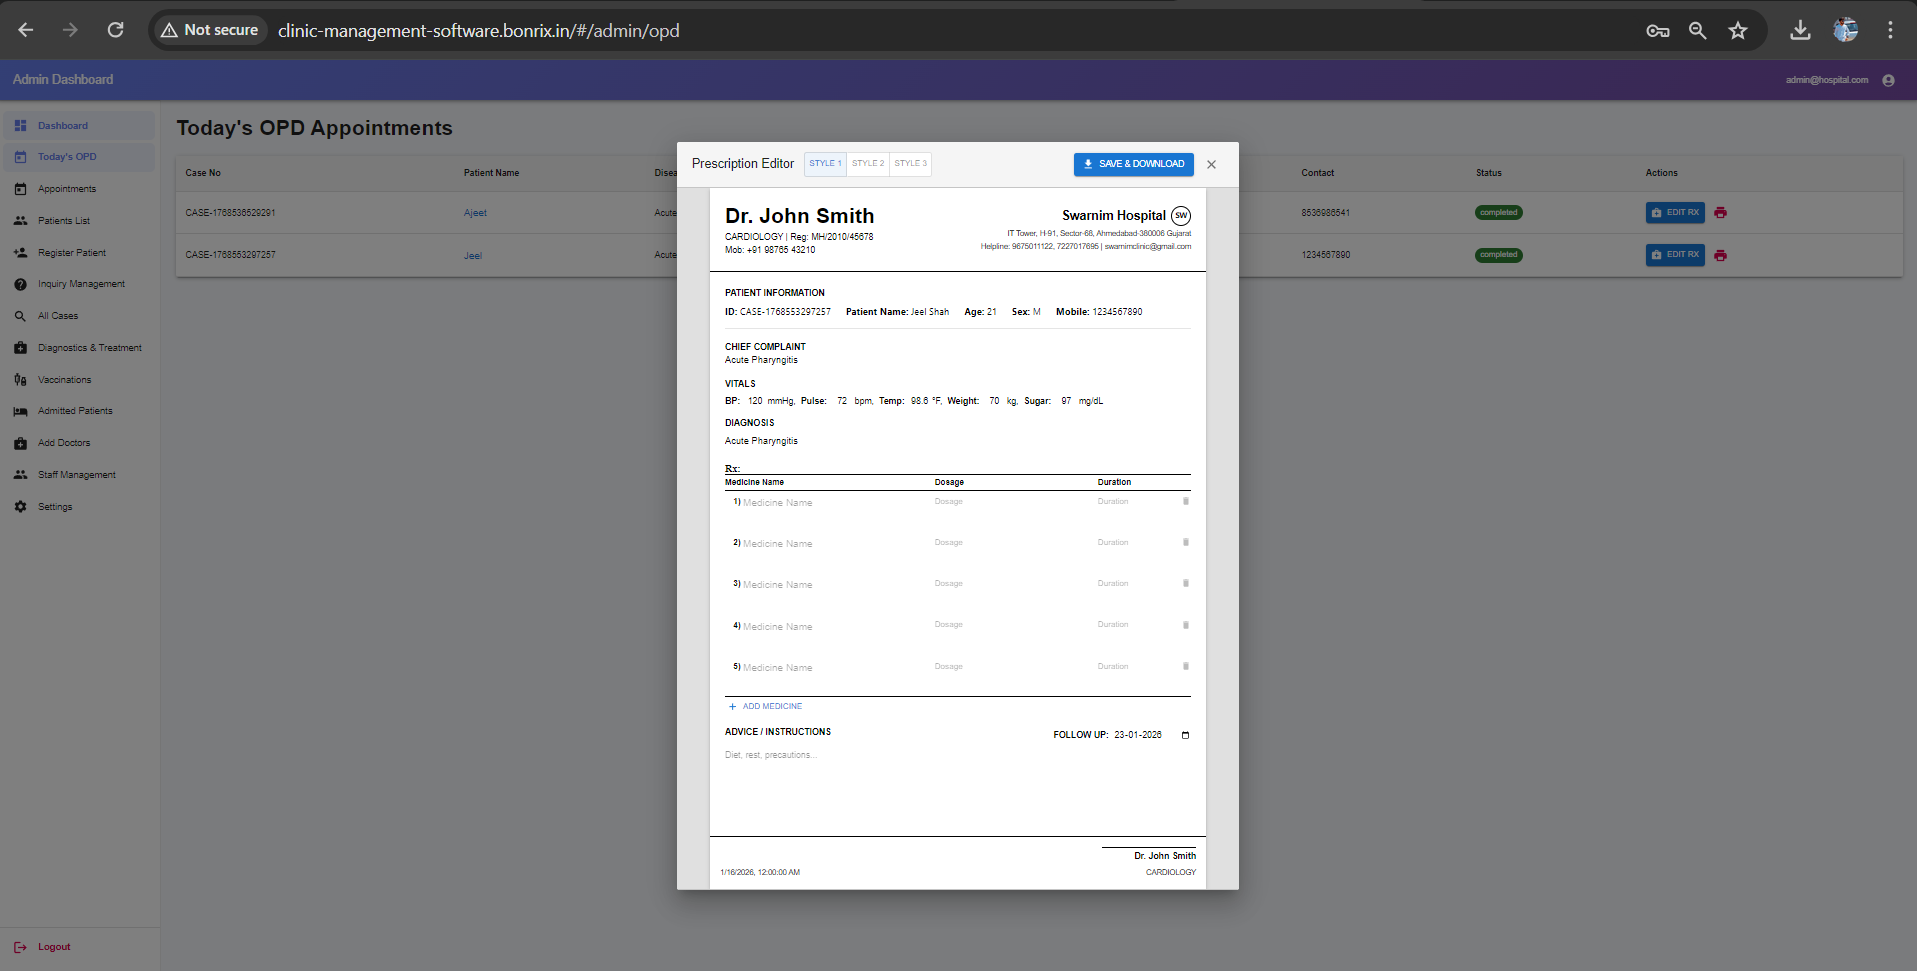Viewport: 1917px width, 971px height.
Task: Switch to the STYLE 3 prescription tab
Action: pos(909,164)
